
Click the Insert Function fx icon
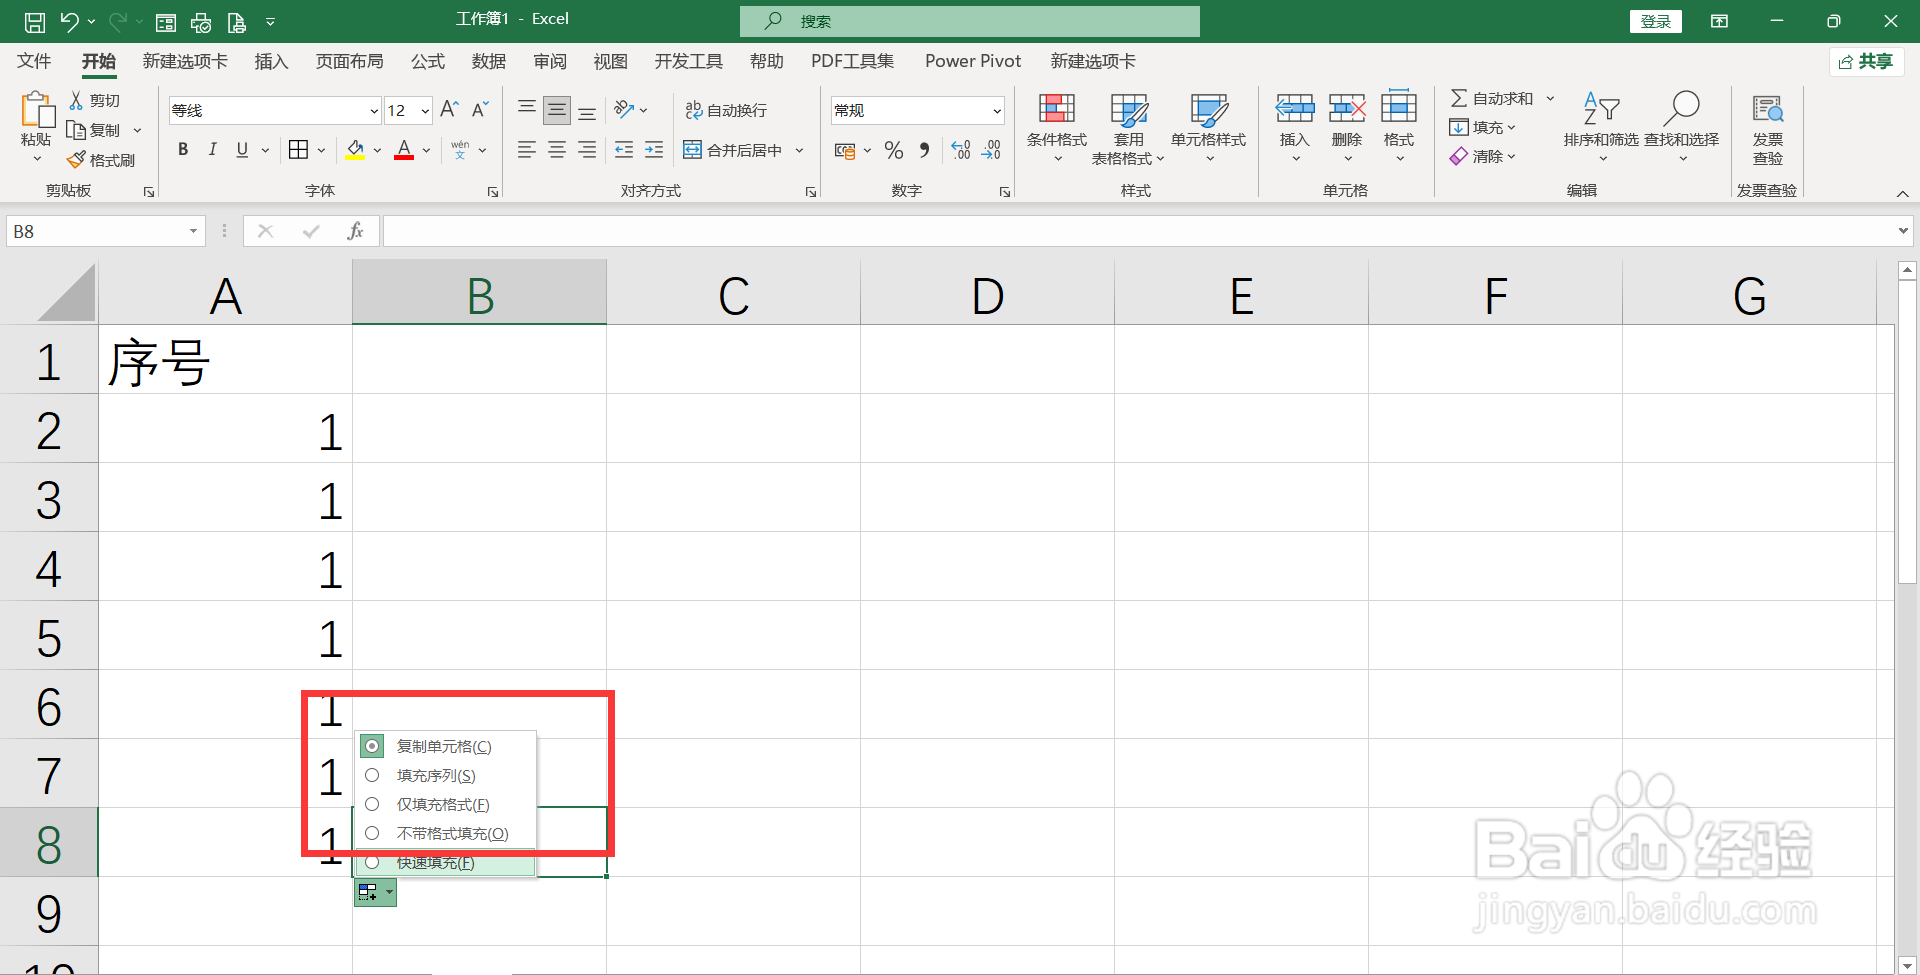pos(355,231)
